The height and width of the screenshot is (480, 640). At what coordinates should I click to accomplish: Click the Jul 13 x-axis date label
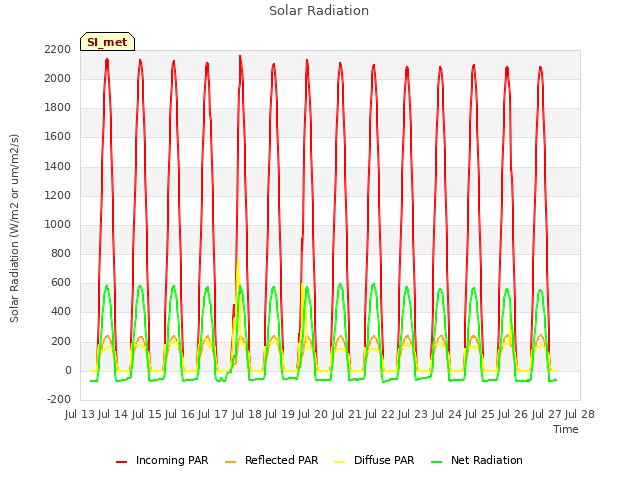[80, 414]
